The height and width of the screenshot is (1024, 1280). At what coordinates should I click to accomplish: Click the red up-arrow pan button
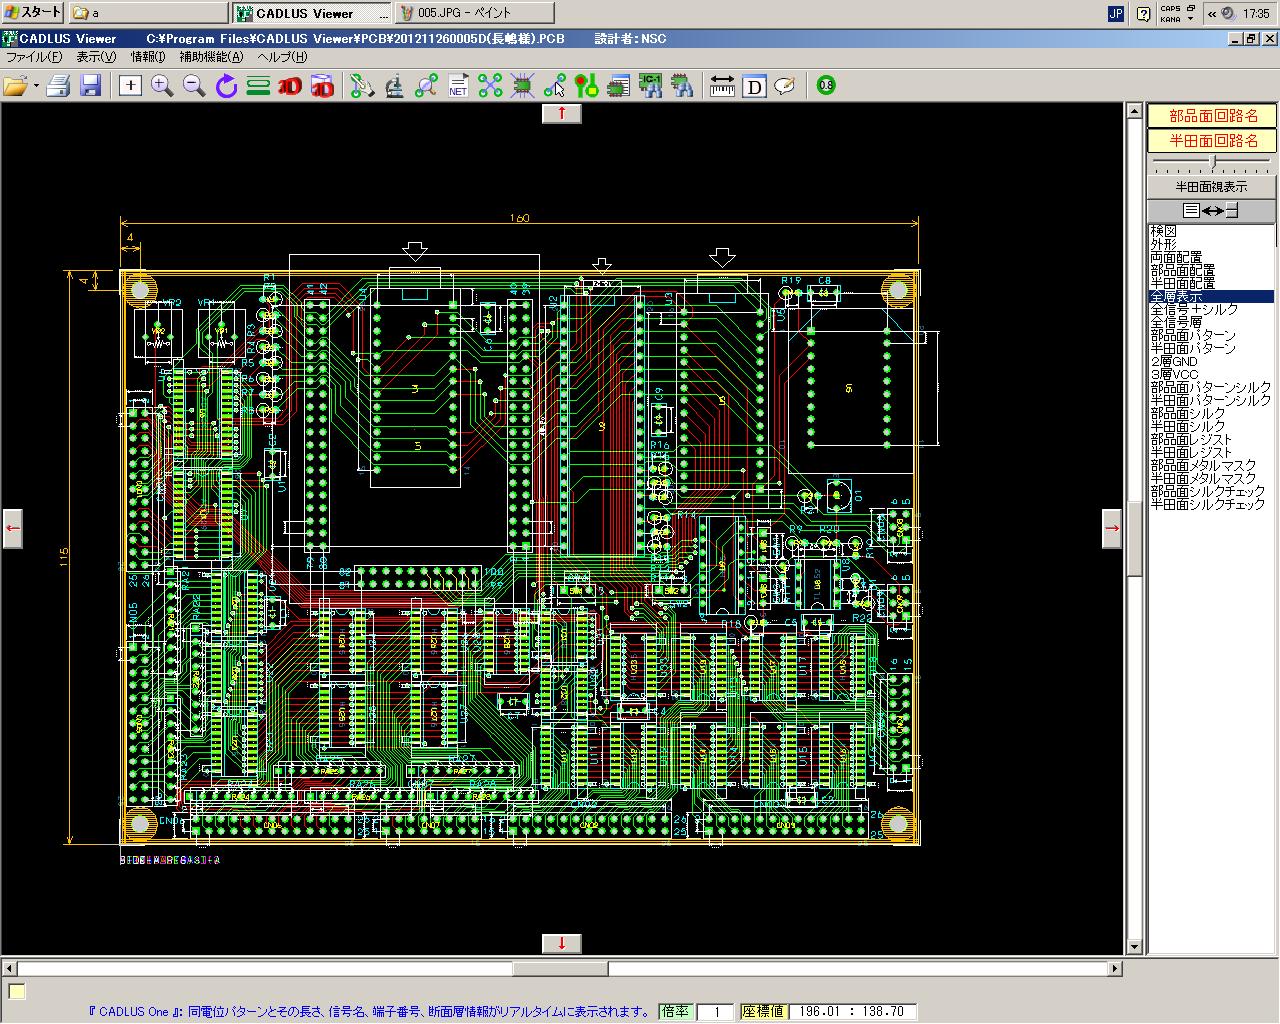562,113
